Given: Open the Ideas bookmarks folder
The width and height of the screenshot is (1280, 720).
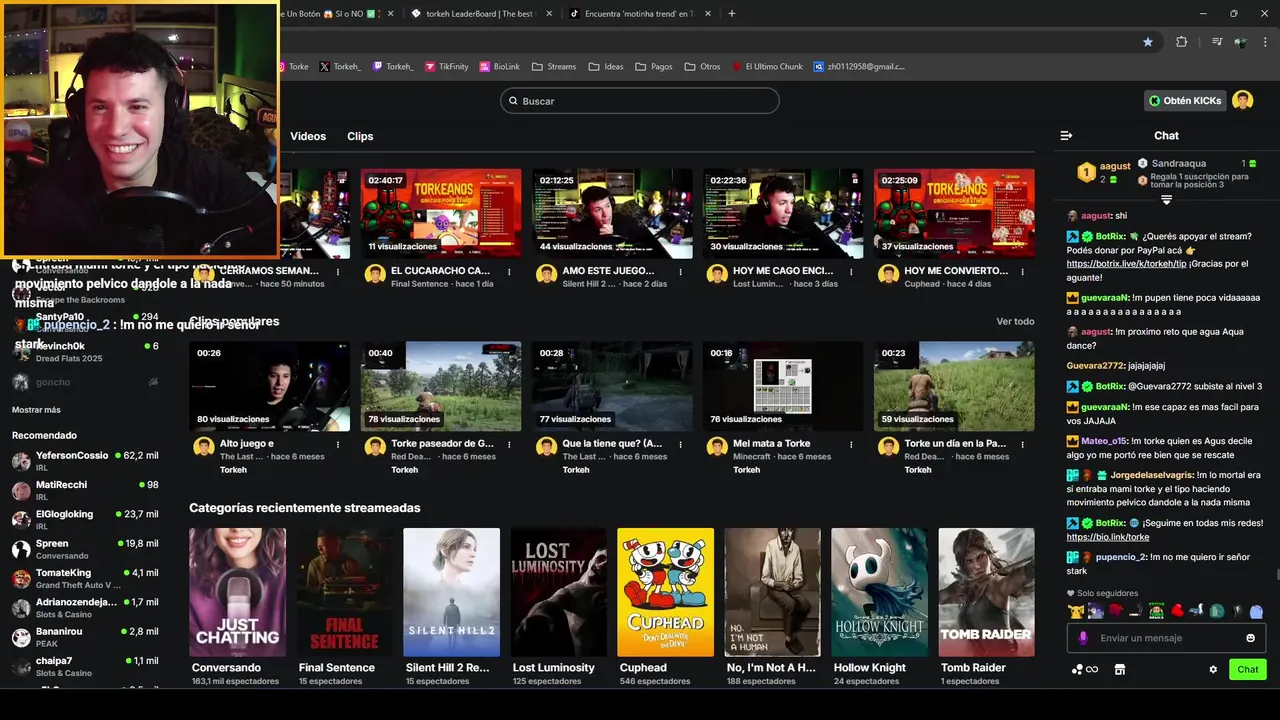Looking at the screenshot, I should (606, 67).
